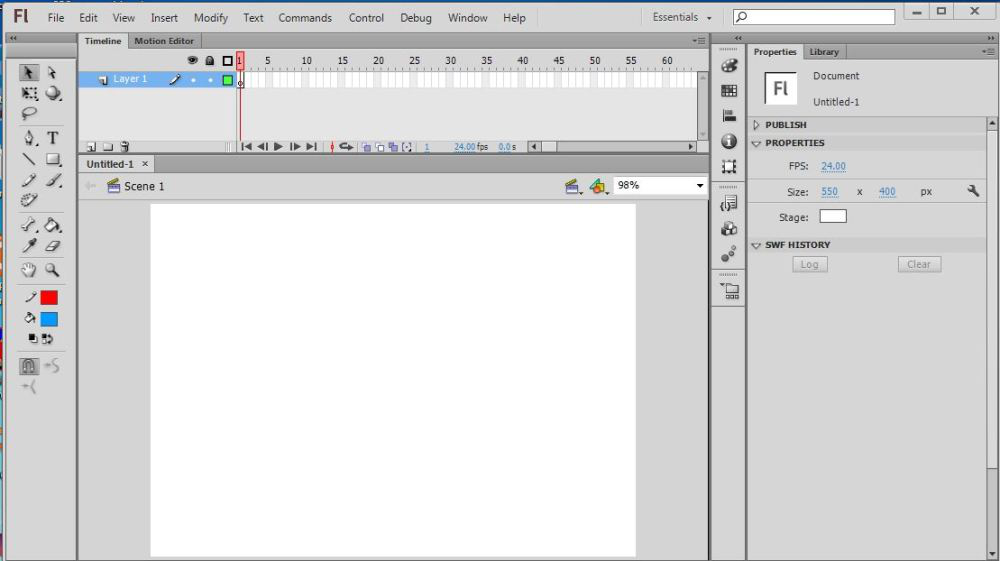This screenshot has width=1000, height=561.
Task: Toggle Layer 1 lock dot
Action: [210, 80]
